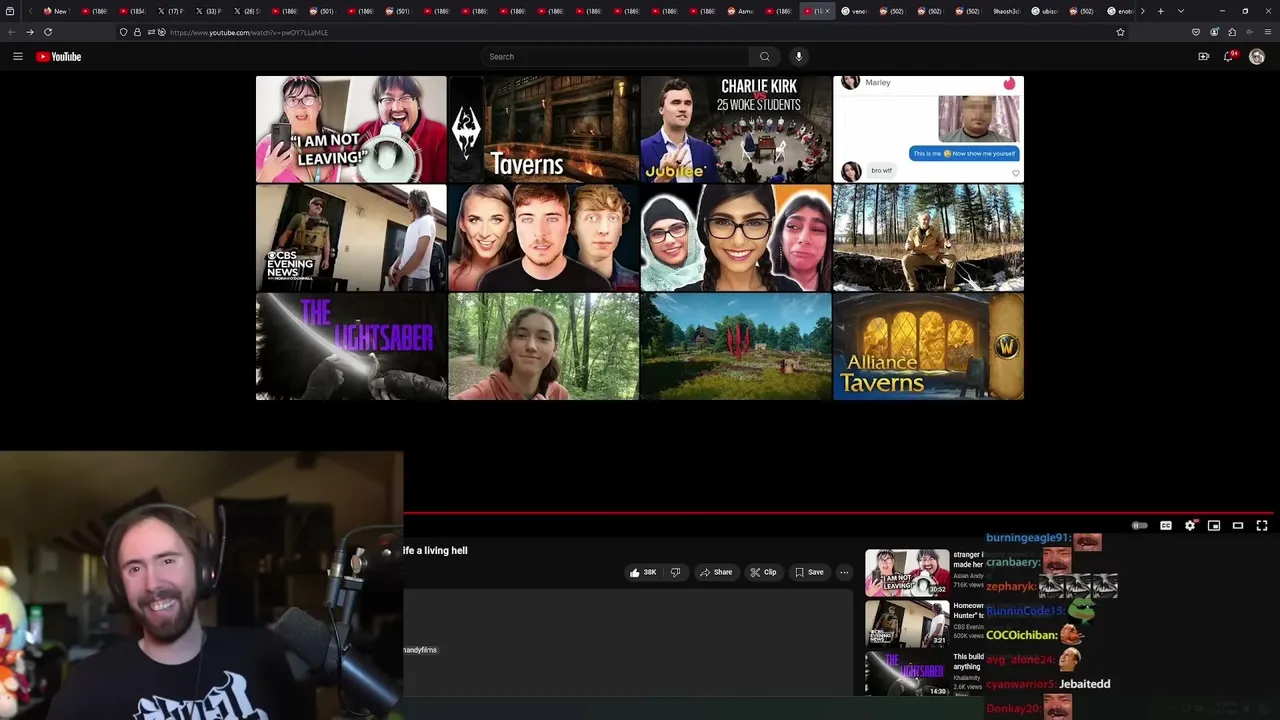Open the CBS Evening News endscreen video

(x=351, y=238)
